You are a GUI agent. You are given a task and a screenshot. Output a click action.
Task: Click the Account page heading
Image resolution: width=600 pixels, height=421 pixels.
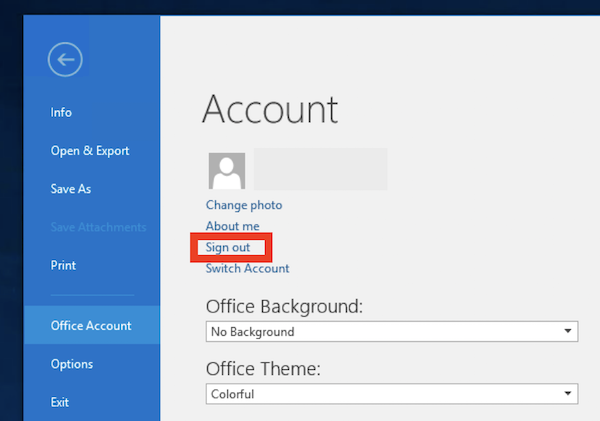coord(270,109)
